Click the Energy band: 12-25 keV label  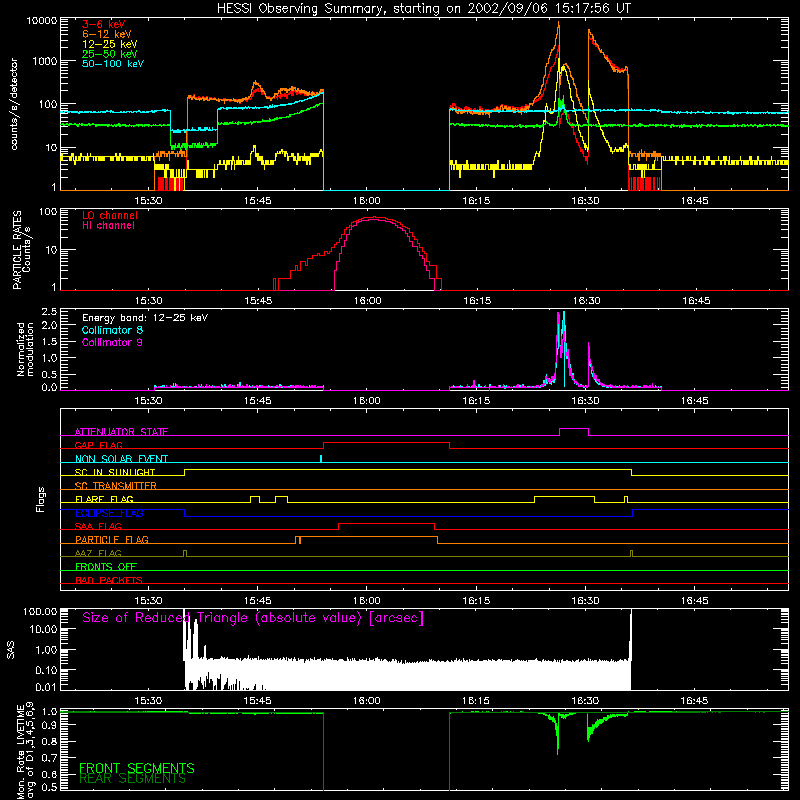pos(145,318)
